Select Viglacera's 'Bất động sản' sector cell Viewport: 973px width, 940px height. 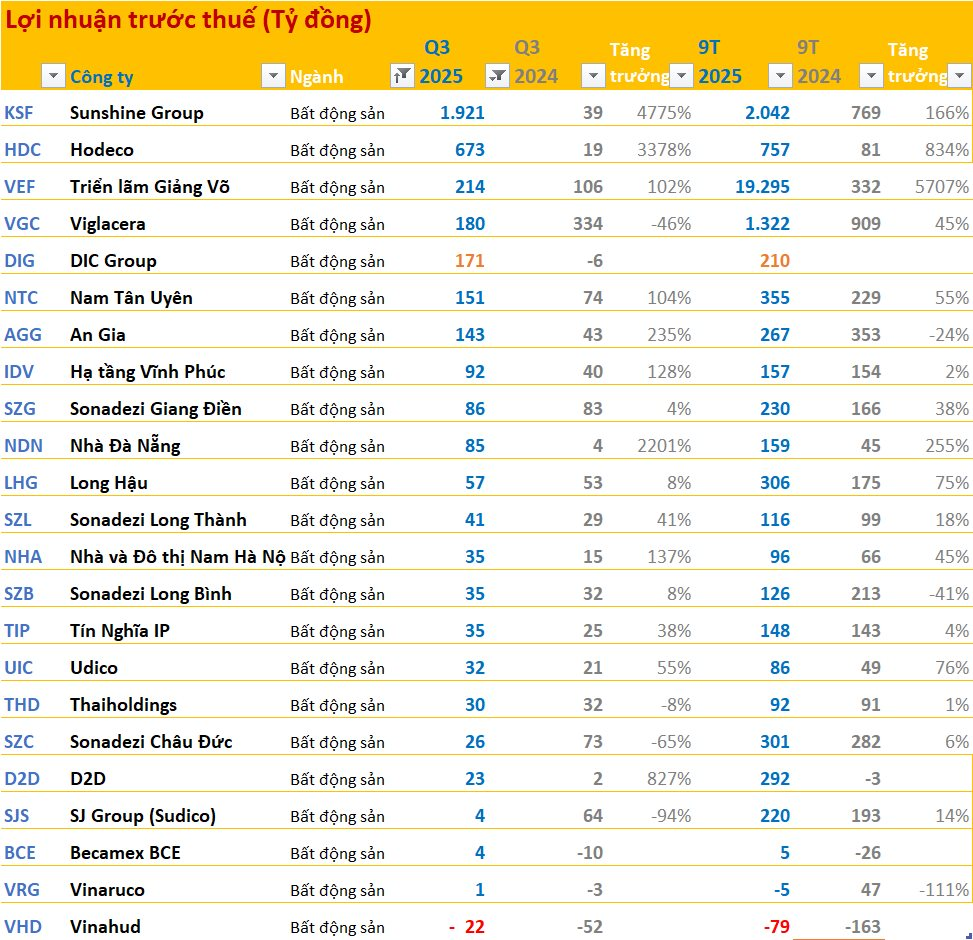337,224
